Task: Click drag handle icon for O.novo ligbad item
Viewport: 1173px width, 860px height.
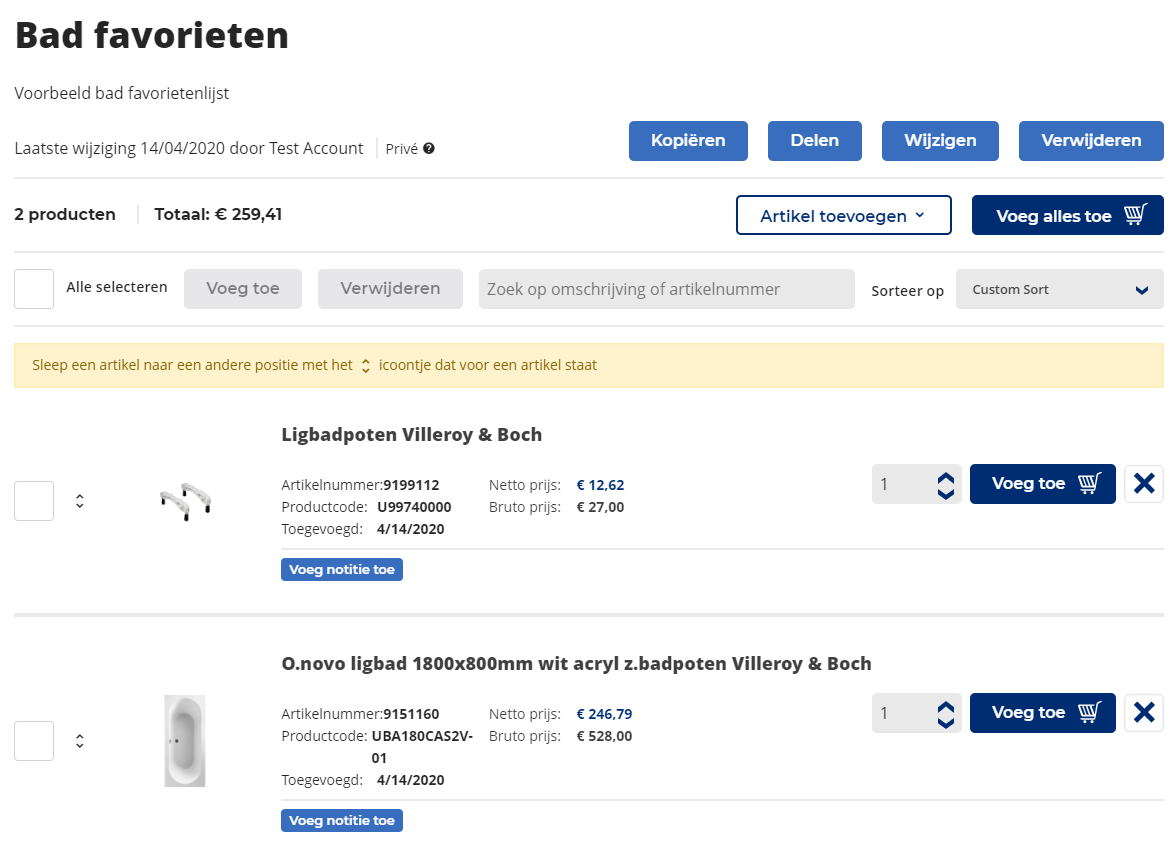Action: [80, 741]
